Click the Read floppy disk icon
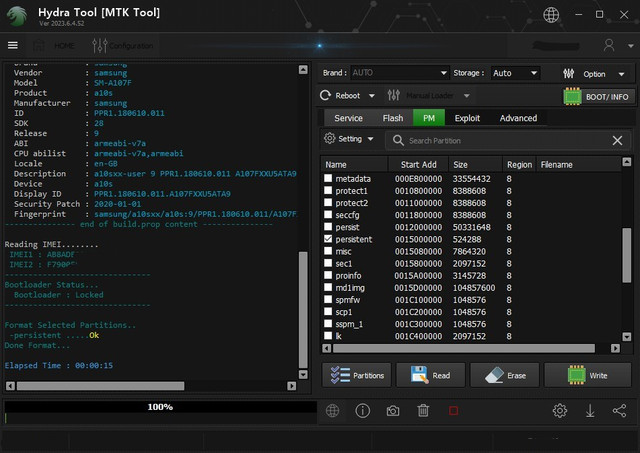The image size is (640, 453). pyautogui.click(x=420, y=375)
